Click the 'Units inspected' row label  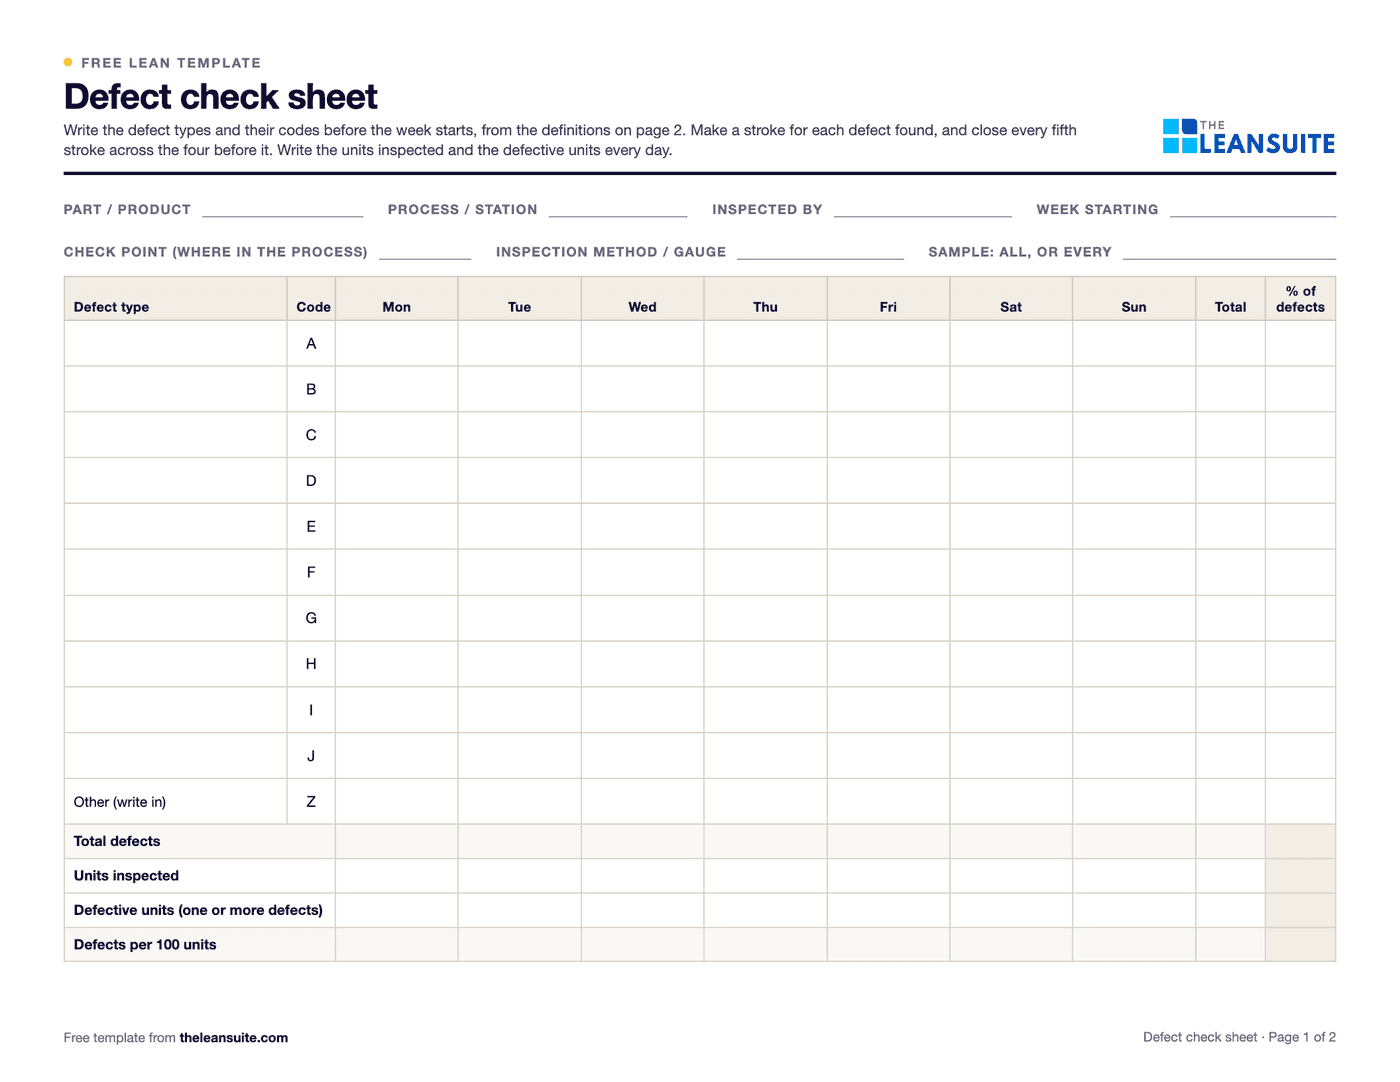click(x=126, y=876)
